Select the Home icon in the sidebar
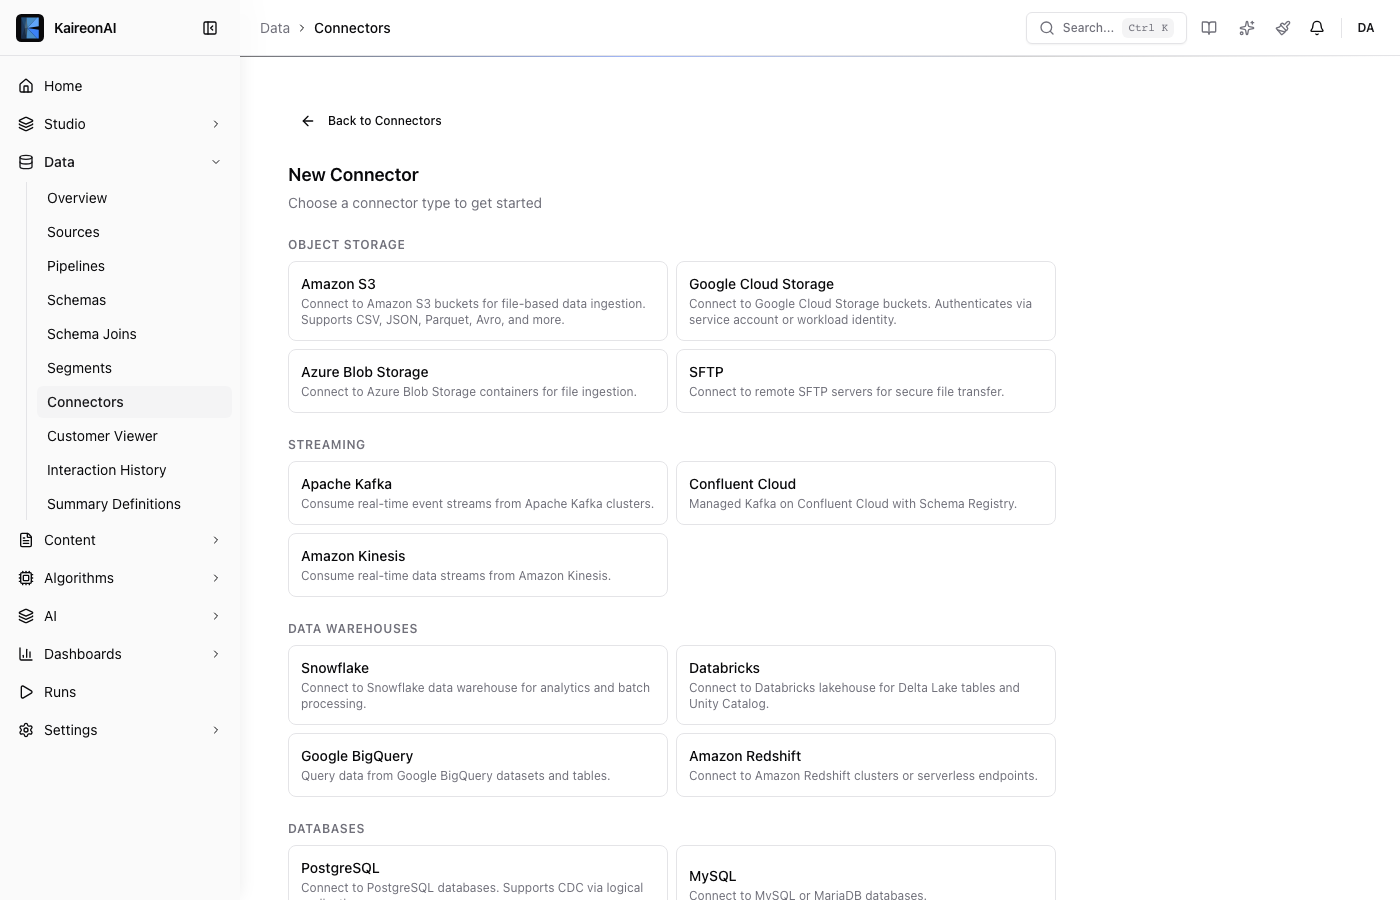This screenshot has height=900, width=1400. pyautogui.click(x=26, y=86)
